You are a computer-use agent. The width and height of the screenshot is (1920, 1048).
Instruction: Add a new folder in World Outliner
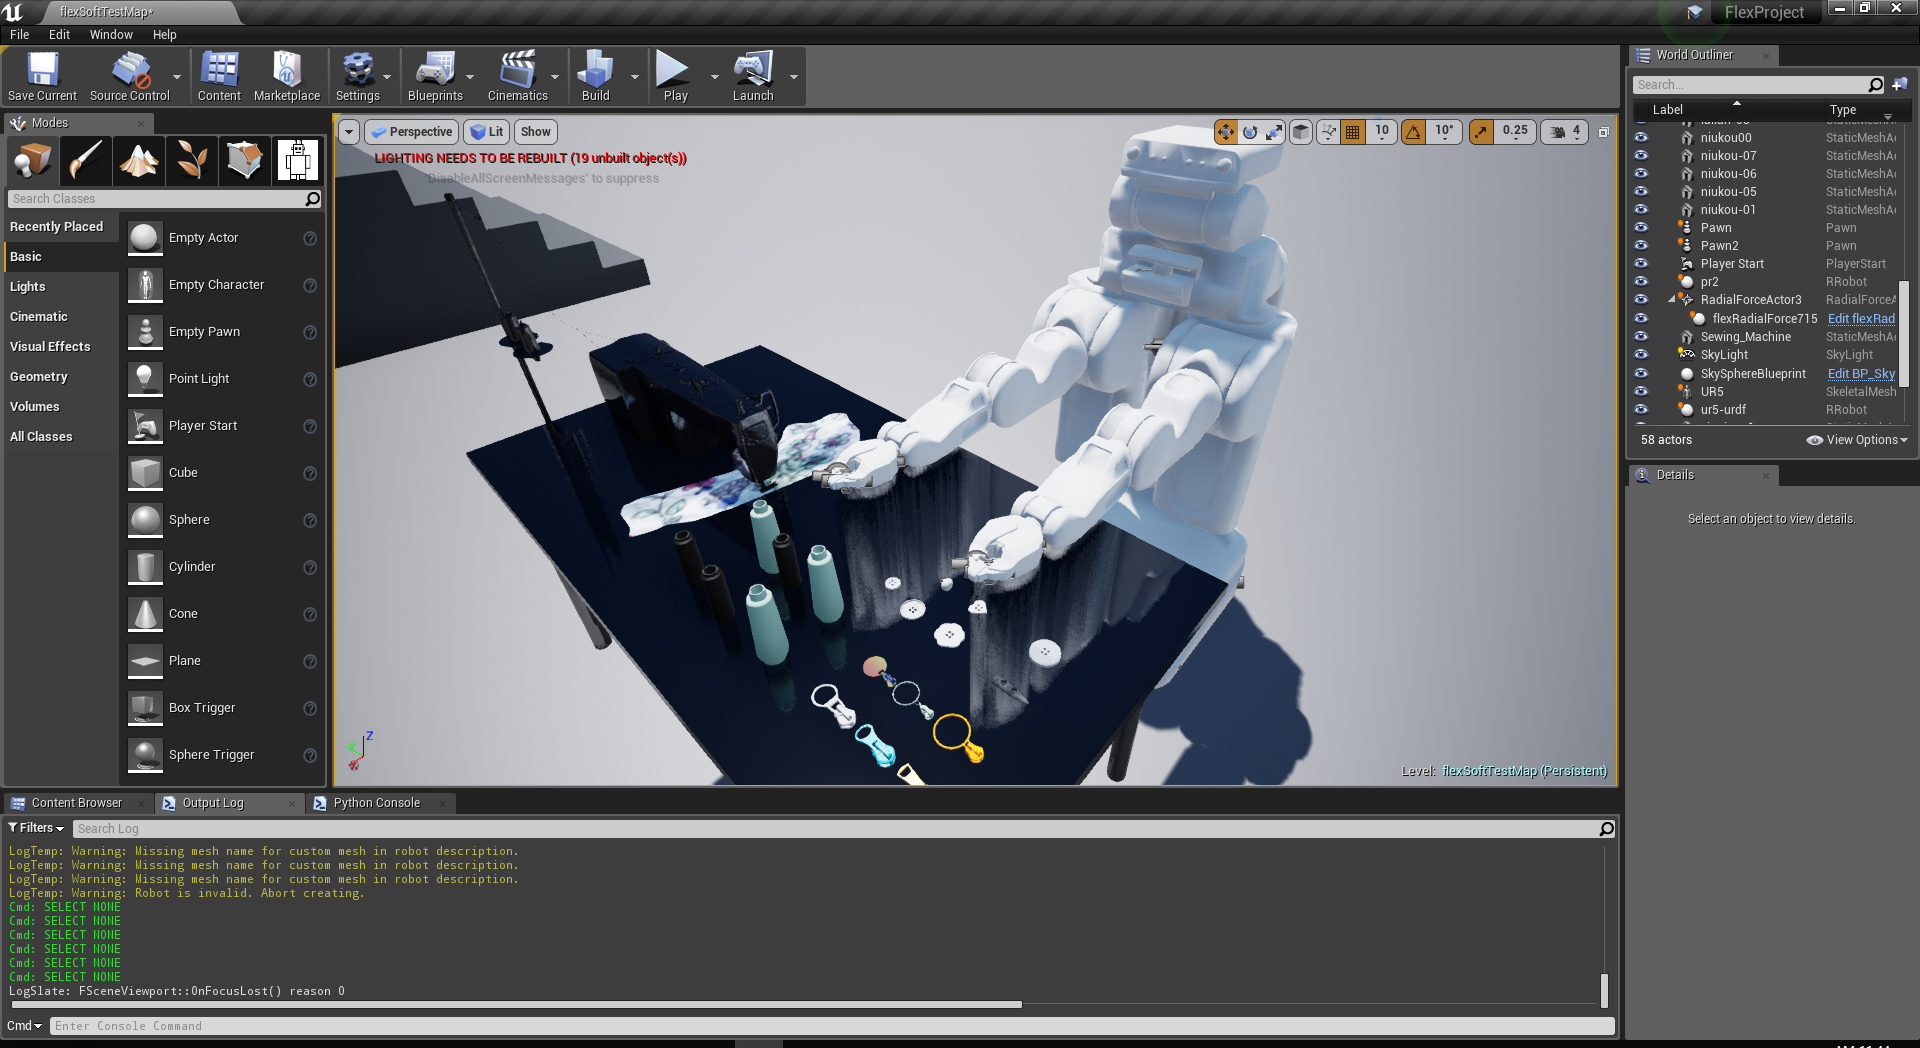(x=1899, y=85)
